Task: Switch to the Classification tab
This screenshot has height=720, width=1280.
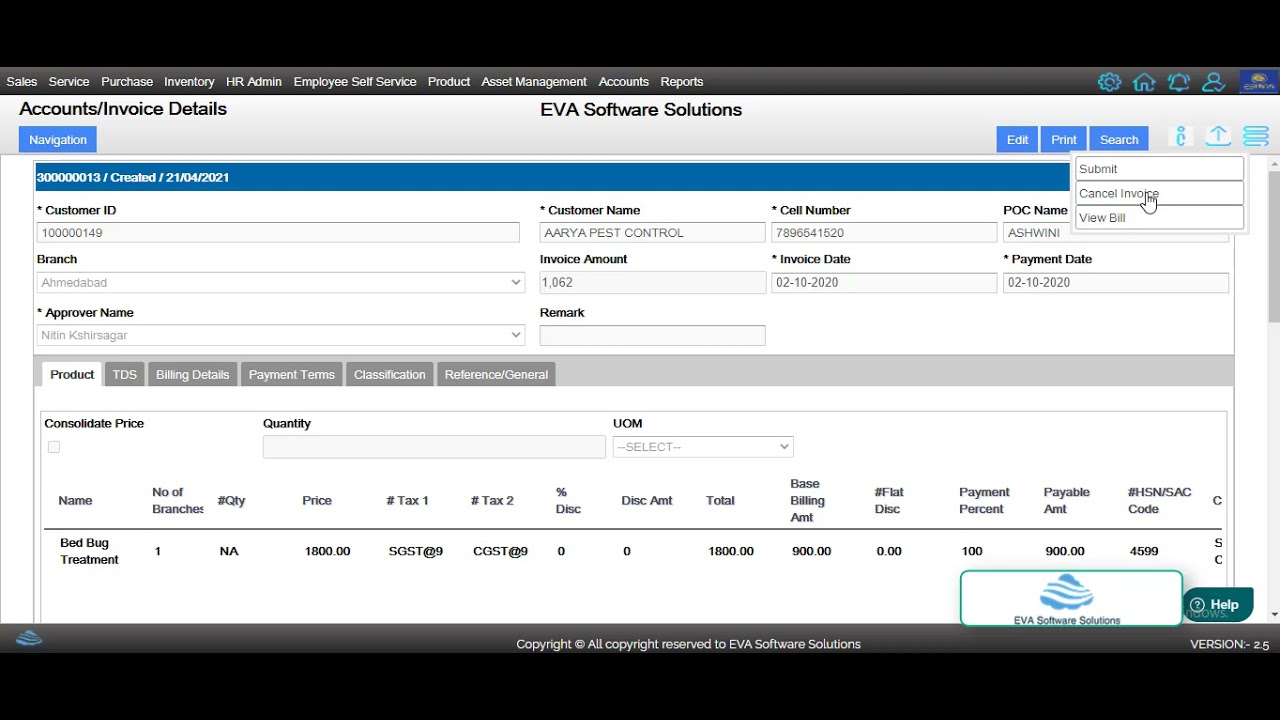Action: pos(389,374)
